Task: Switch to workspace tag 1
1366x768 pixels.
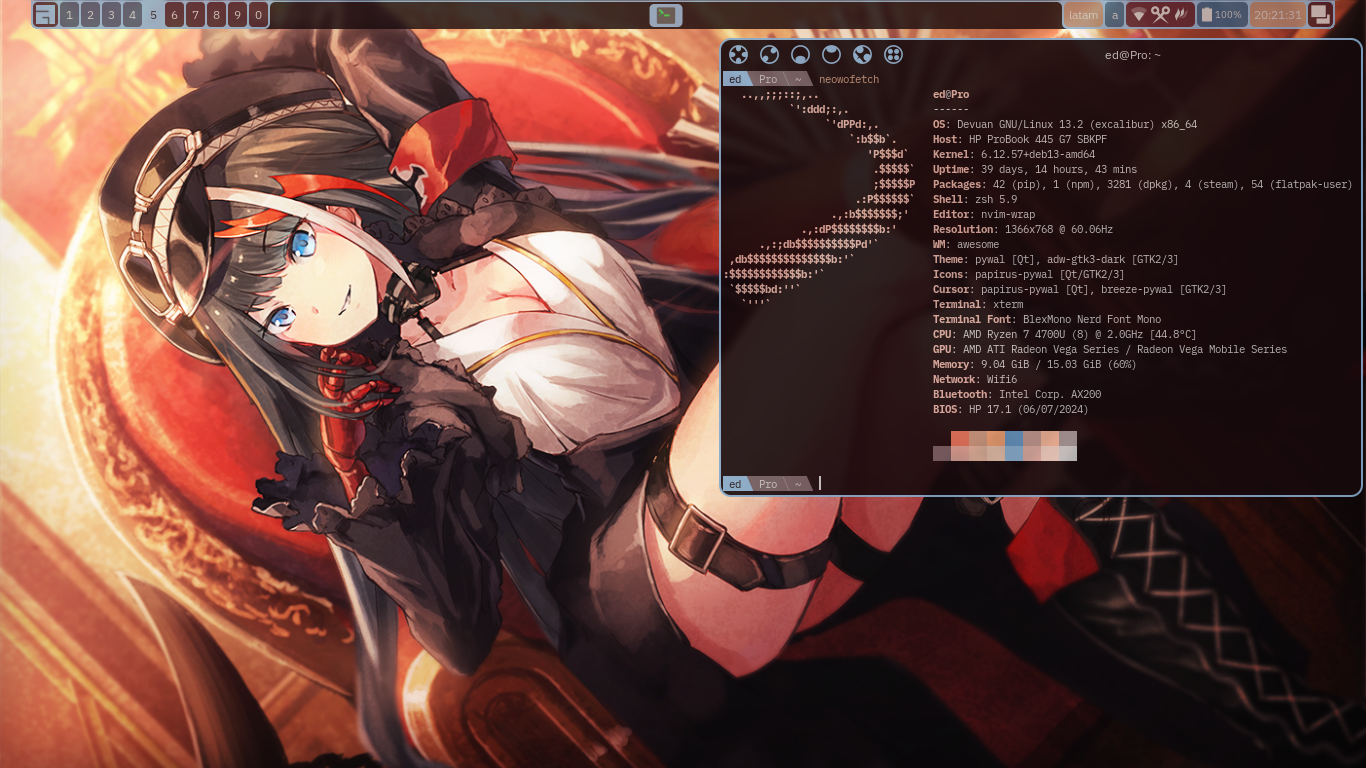Action: pos(70,15)
